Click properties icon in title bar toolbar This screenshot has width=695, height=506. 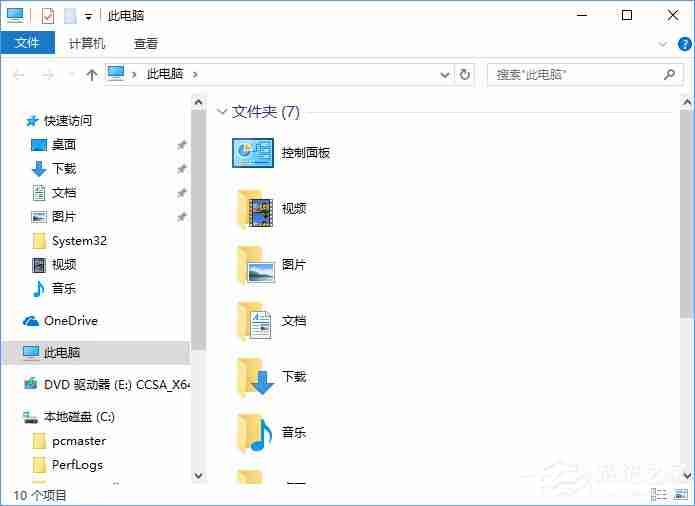pos(48,16)
